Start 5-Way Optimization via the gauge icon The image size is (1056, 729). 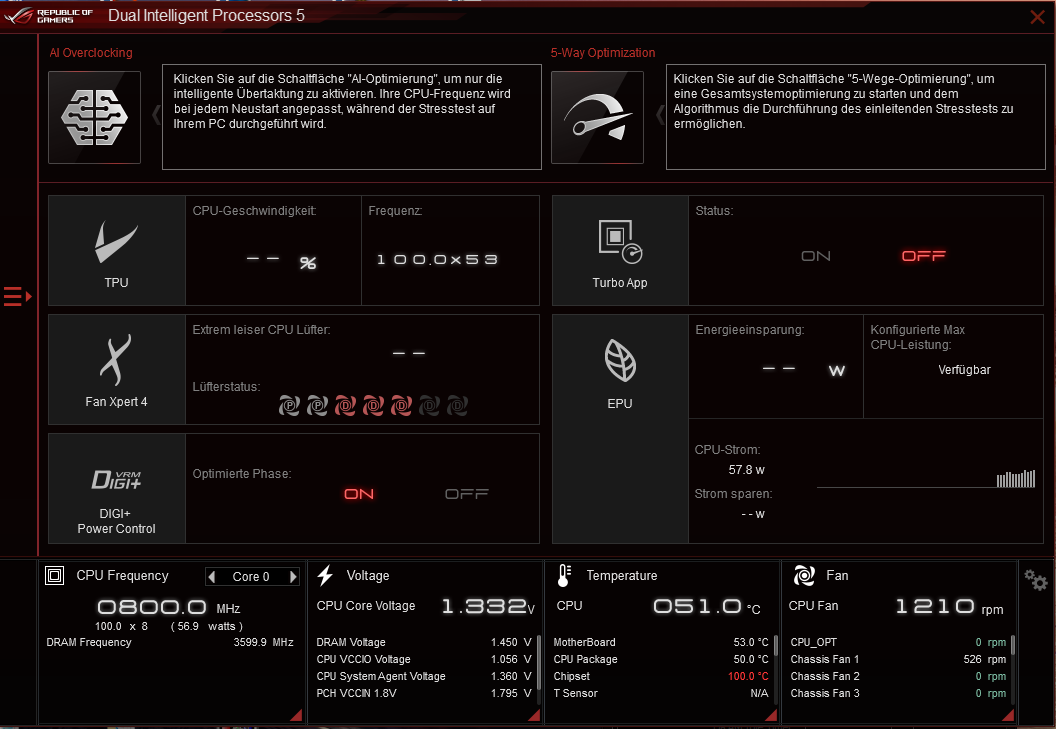[597, 117]
